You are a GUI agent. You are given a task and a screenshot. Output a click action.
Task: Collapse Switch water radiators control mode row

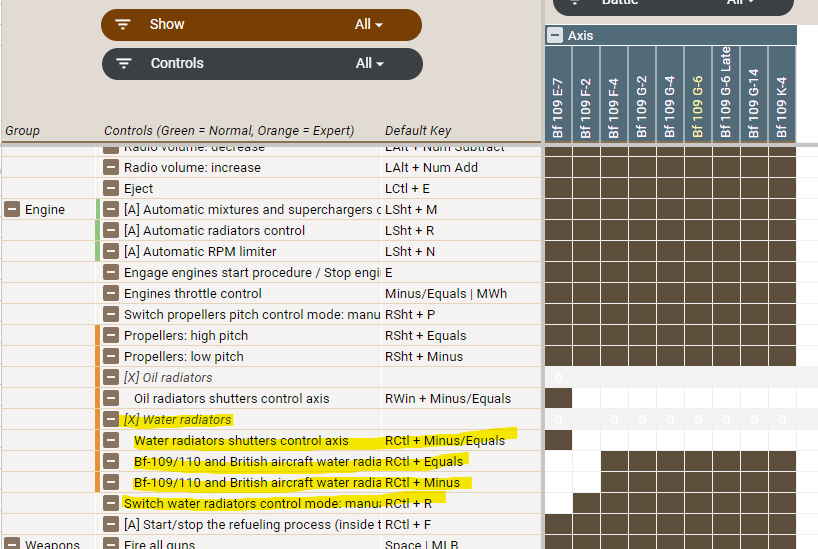pos(111,503)
